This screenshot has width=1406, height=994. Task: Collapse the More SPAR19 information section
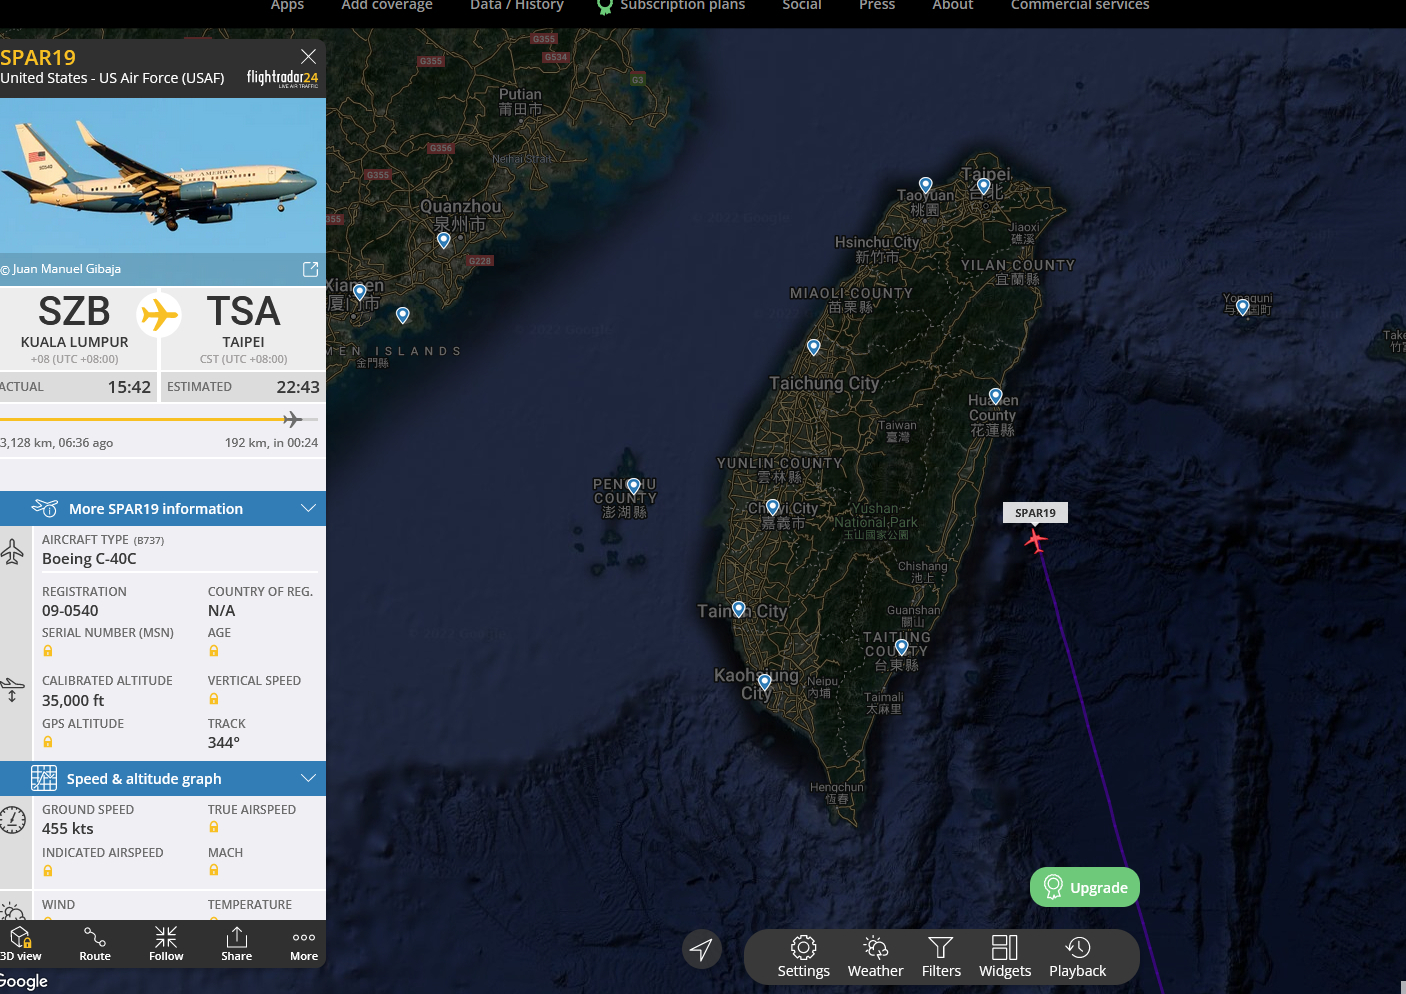coord(308,508)
